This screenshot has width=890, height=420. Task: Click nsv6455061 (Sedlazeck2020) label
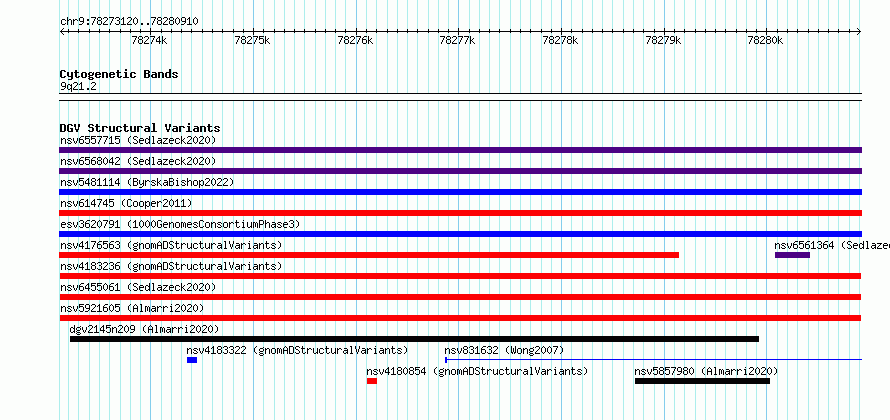click(138, 287)
